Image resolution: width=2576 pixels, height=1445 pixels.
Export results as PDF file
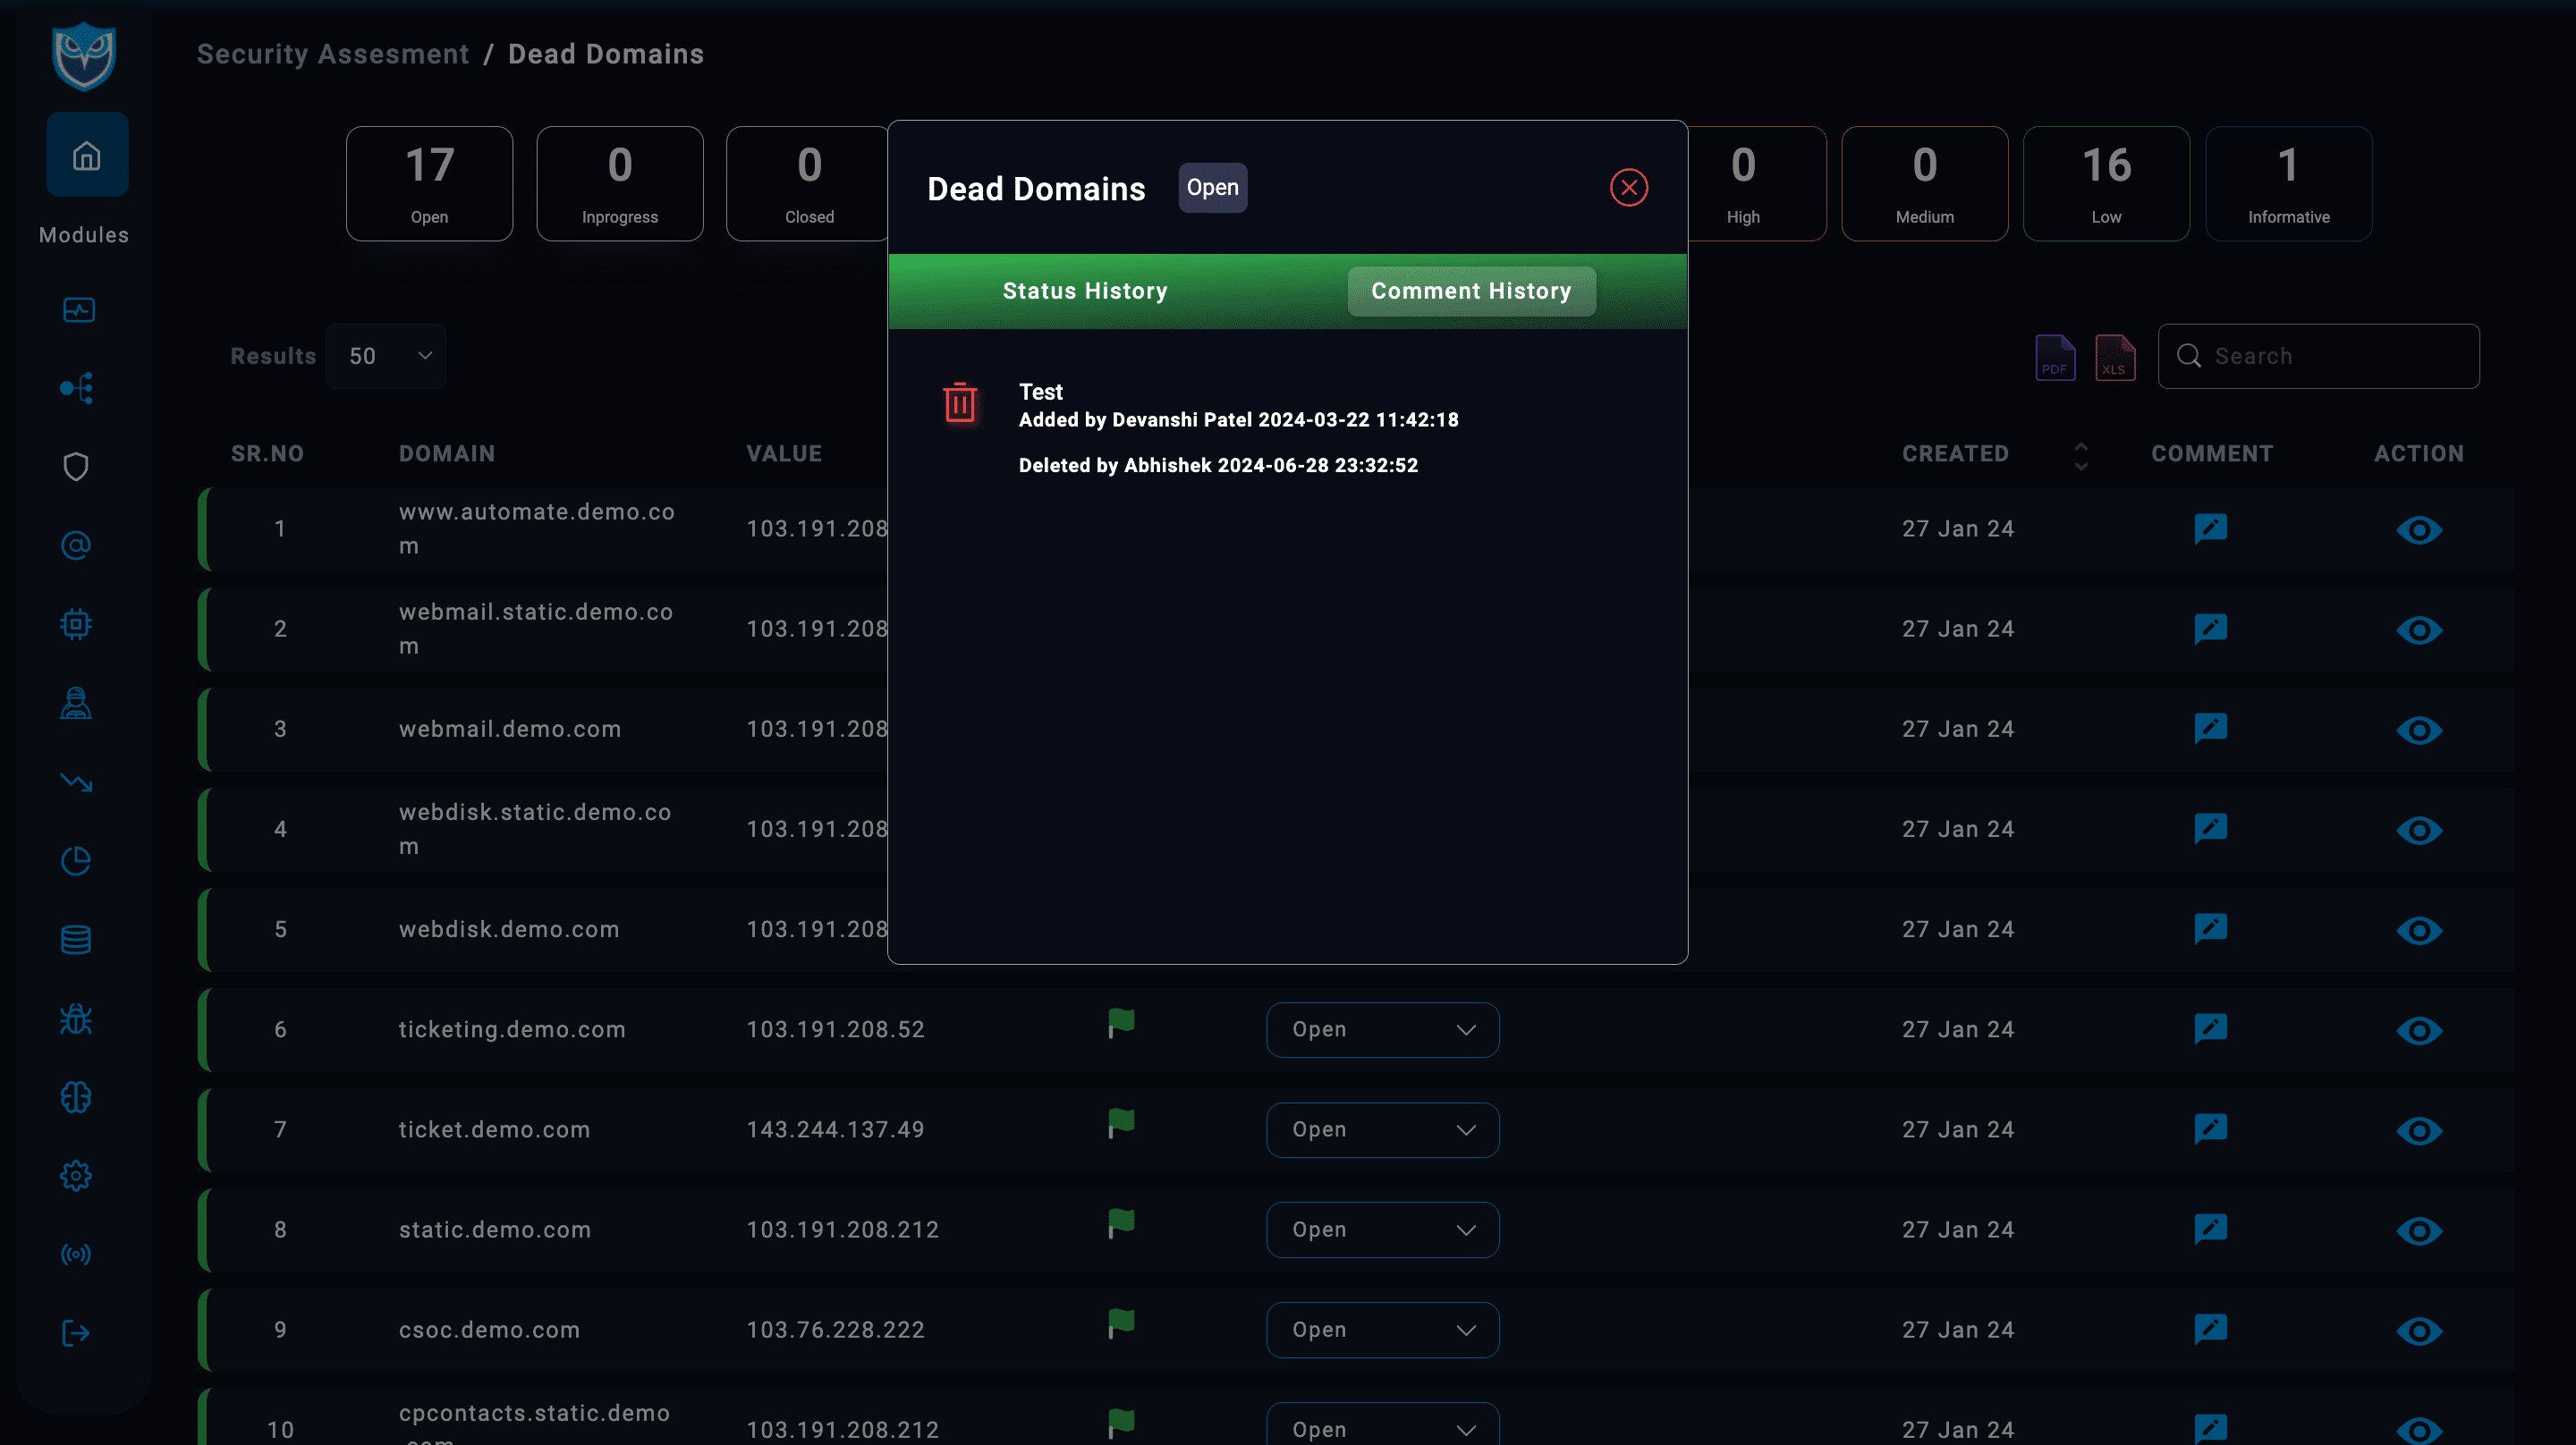point(2054,357)
